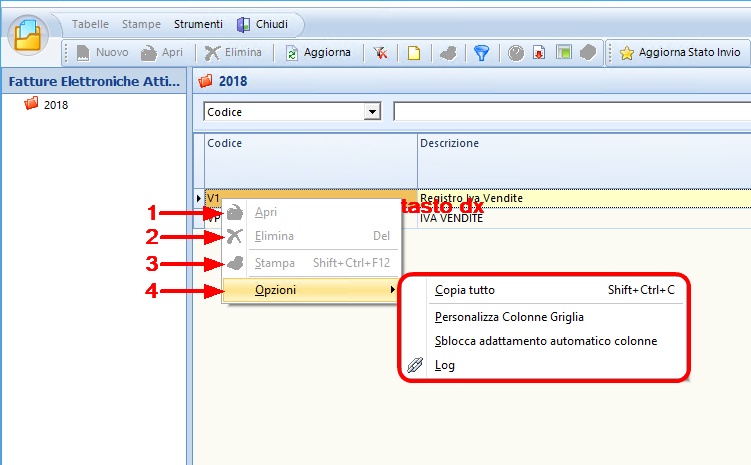Click the Chiudi menu item
751x465 pixels.
pyautogui.click(x=264, y=24)
